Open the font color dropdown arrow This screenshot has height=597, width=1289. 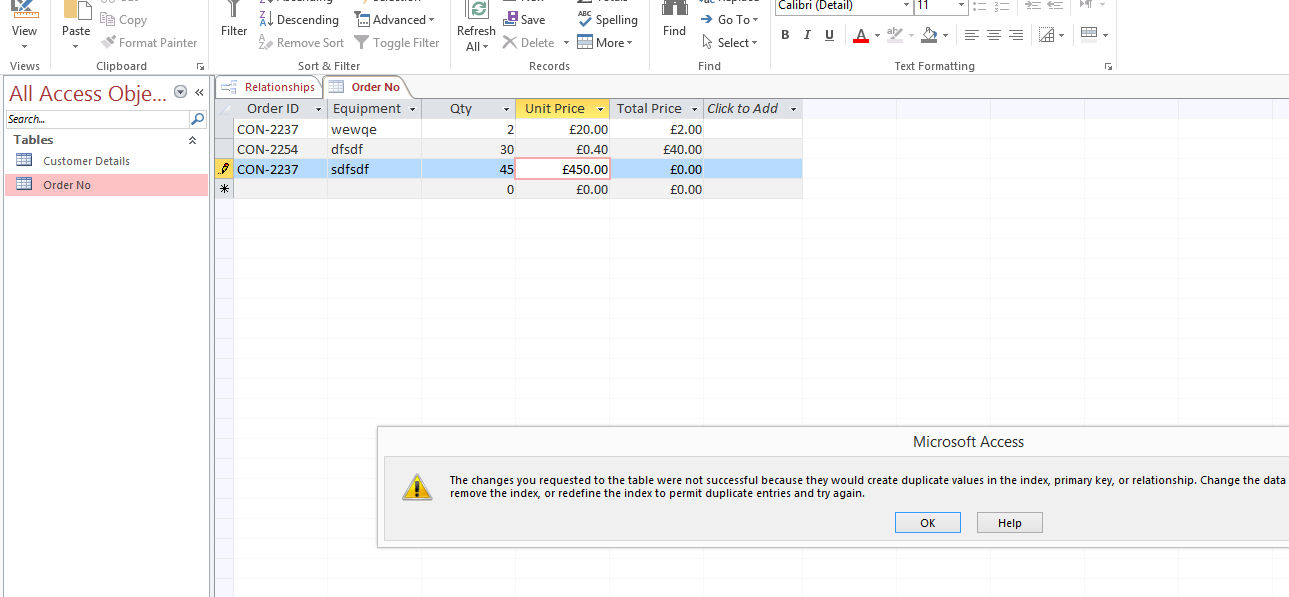877,35
